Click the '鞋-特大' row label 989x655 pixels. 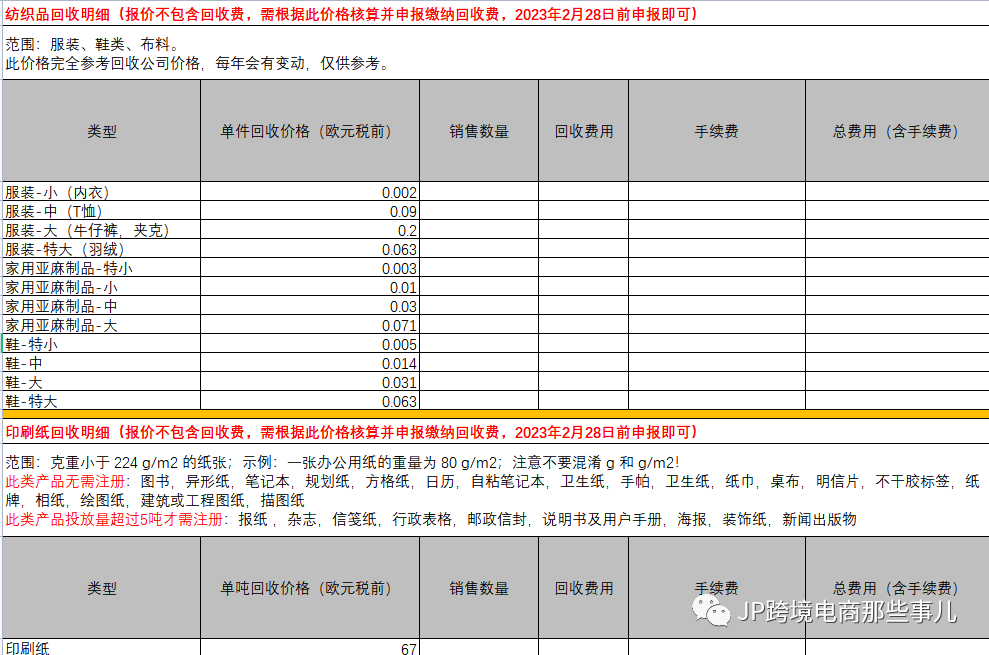[x=32, y=401]
